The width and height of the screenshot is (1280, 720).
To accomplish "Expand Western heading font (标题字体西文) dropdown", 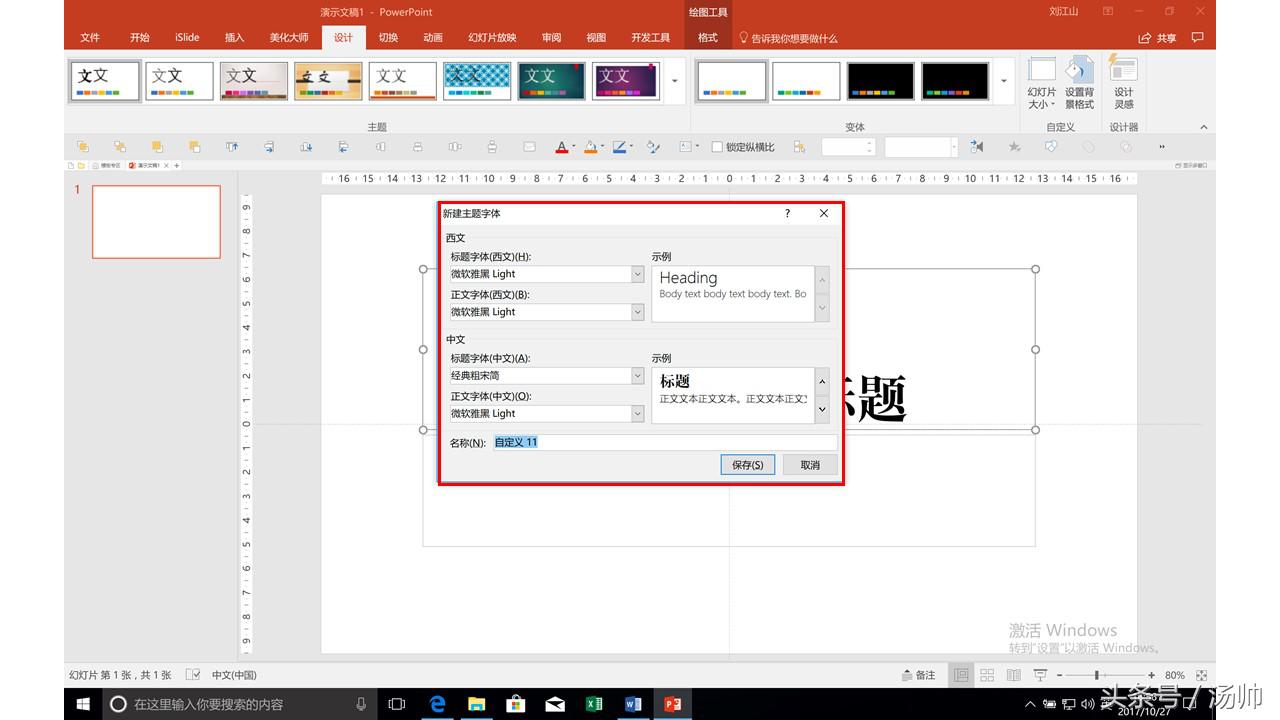I will click(x=637, y=274).
